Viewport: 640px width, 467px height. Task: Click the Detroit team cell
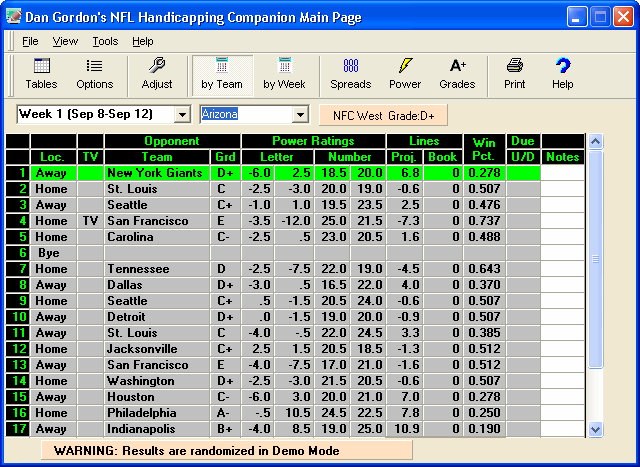click(x=157, y=317)
